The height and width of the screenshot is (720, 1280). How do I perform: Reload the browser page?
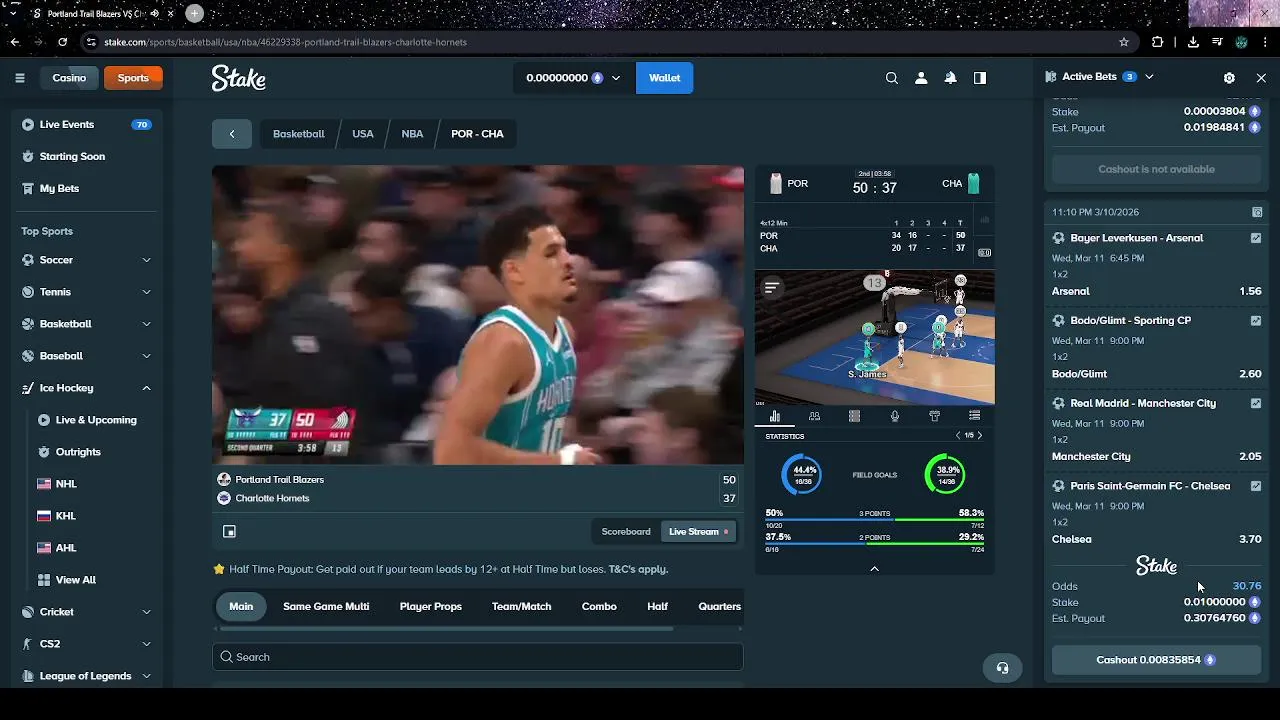click(x=63, y=42)
